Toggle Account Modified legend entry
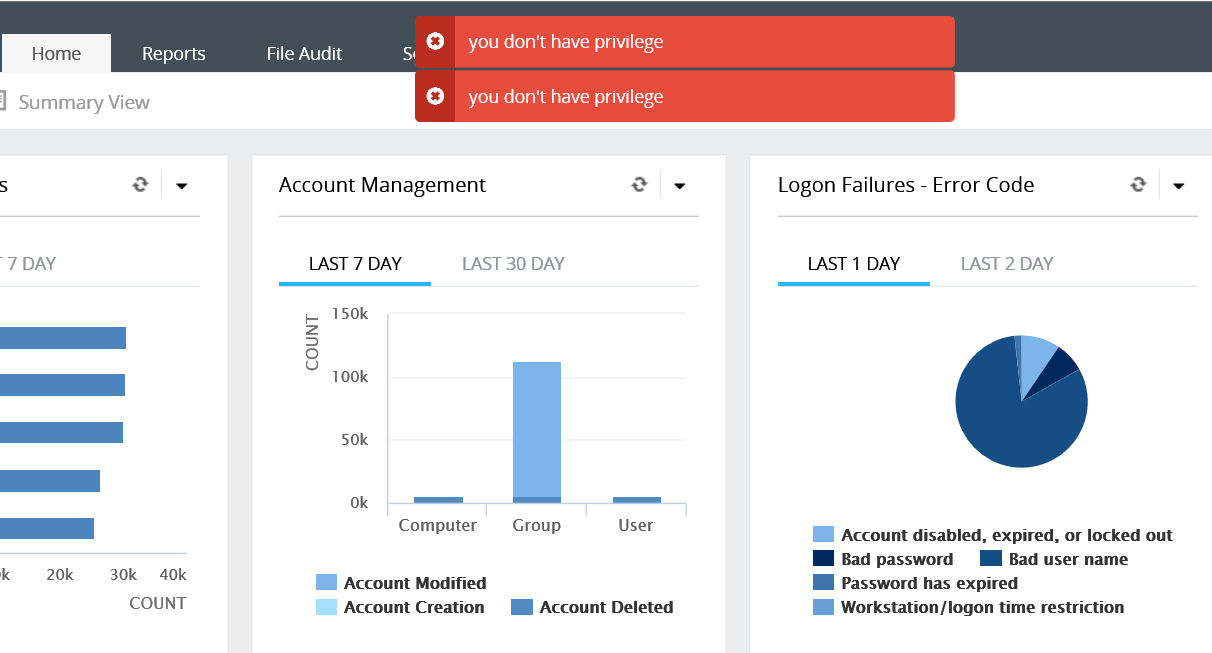1212x653 pixels. tap(401, 583)
